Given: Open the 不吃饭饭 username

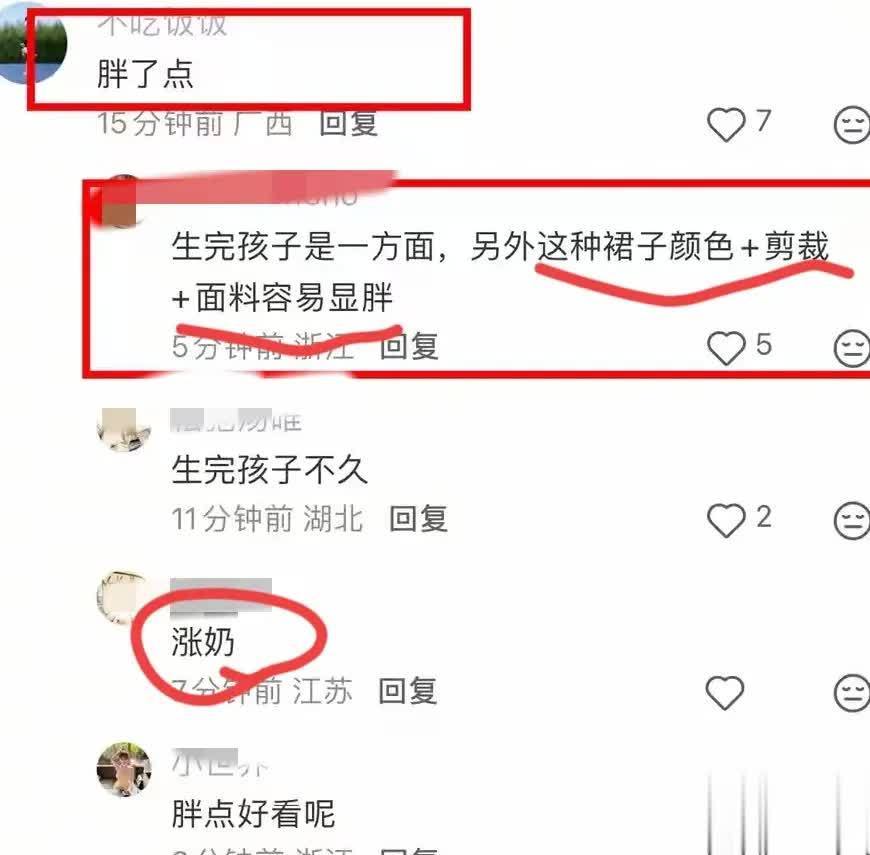Looking at the screenshot, I should click(162, 25).
